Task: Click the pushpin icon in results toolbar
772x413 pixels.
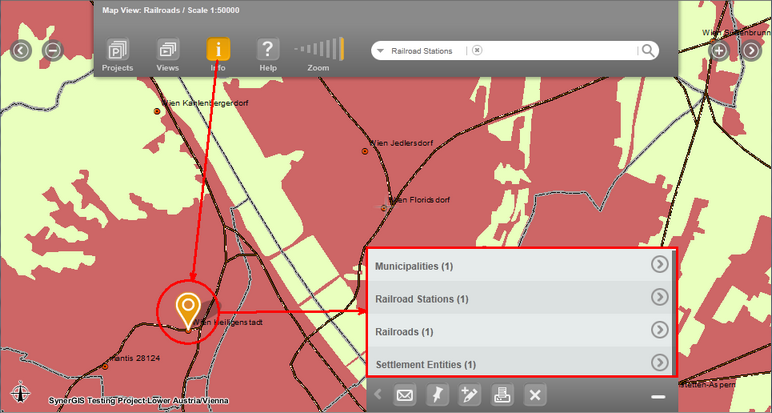Action: coord(437,395)
